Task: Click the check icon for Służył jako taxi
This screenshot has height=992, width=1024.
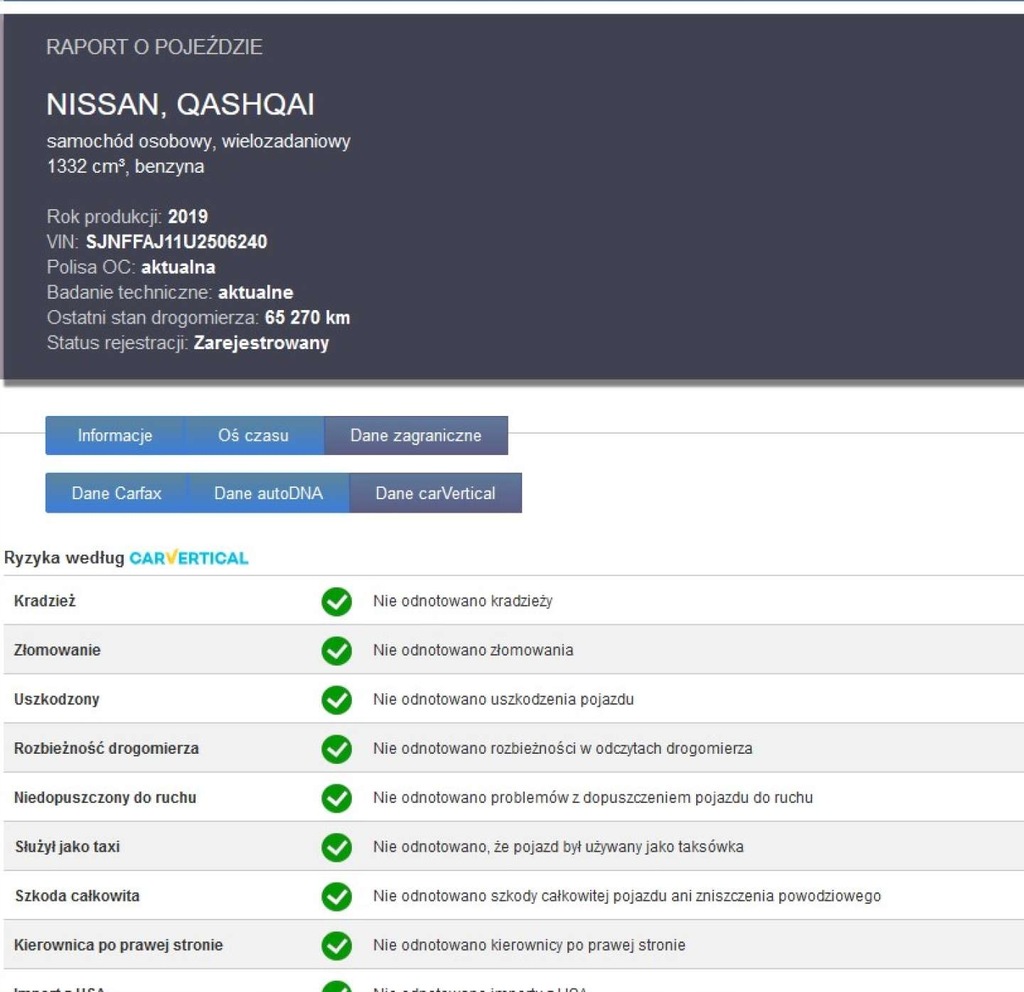Action: tap(336, 847)
